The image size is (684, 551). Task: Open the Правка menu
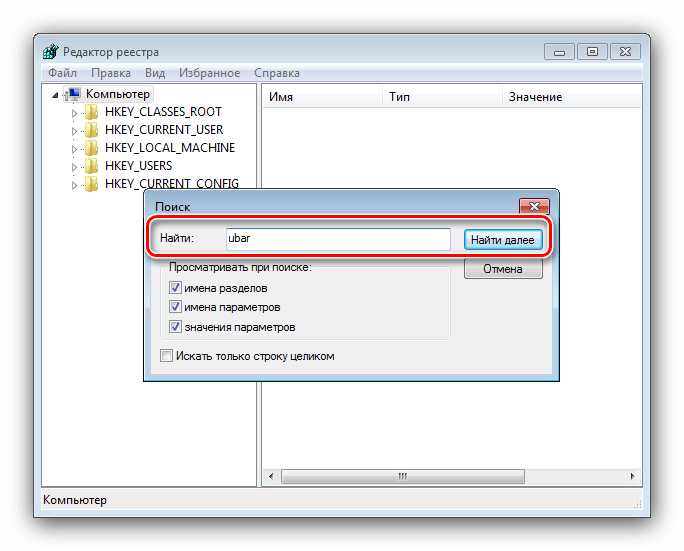tap(111, 73)
